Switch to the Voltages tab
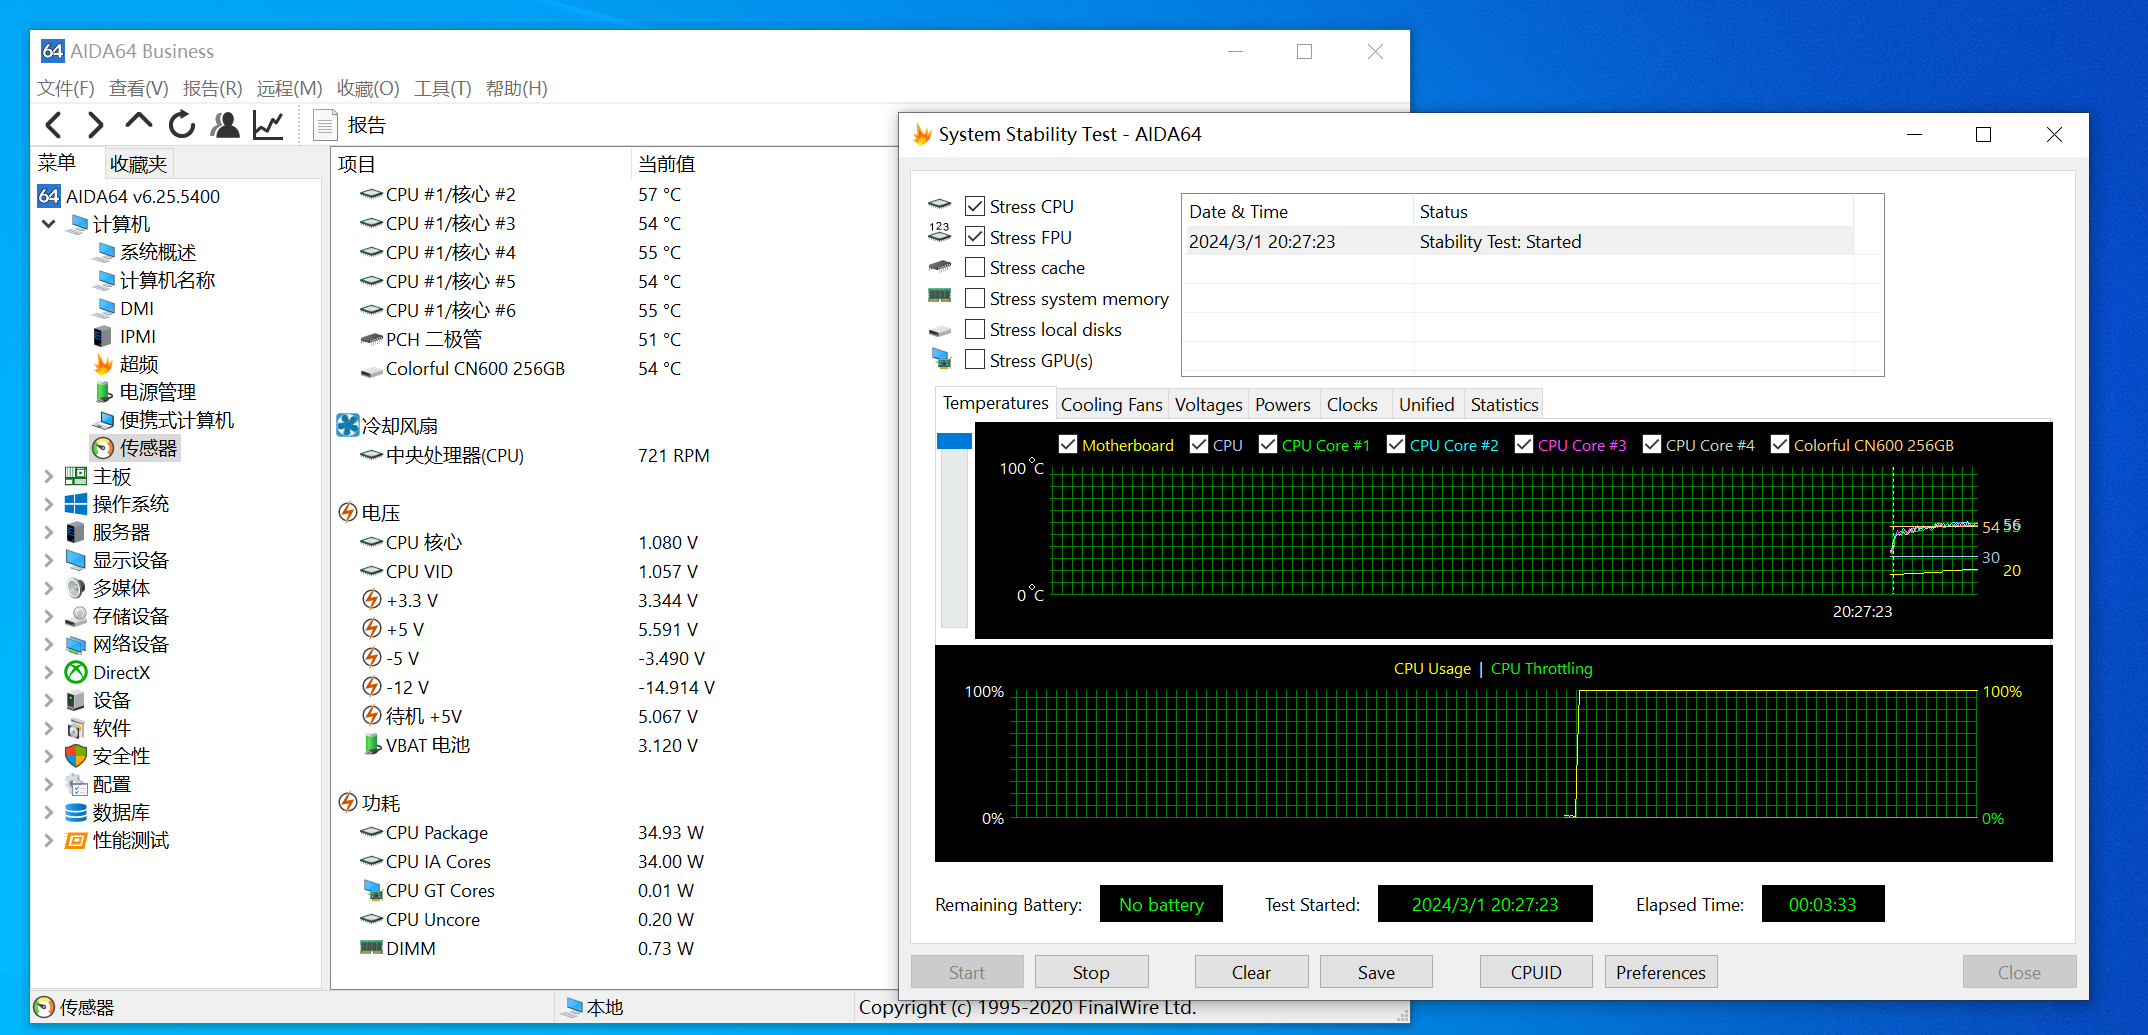 (1208, 404)
